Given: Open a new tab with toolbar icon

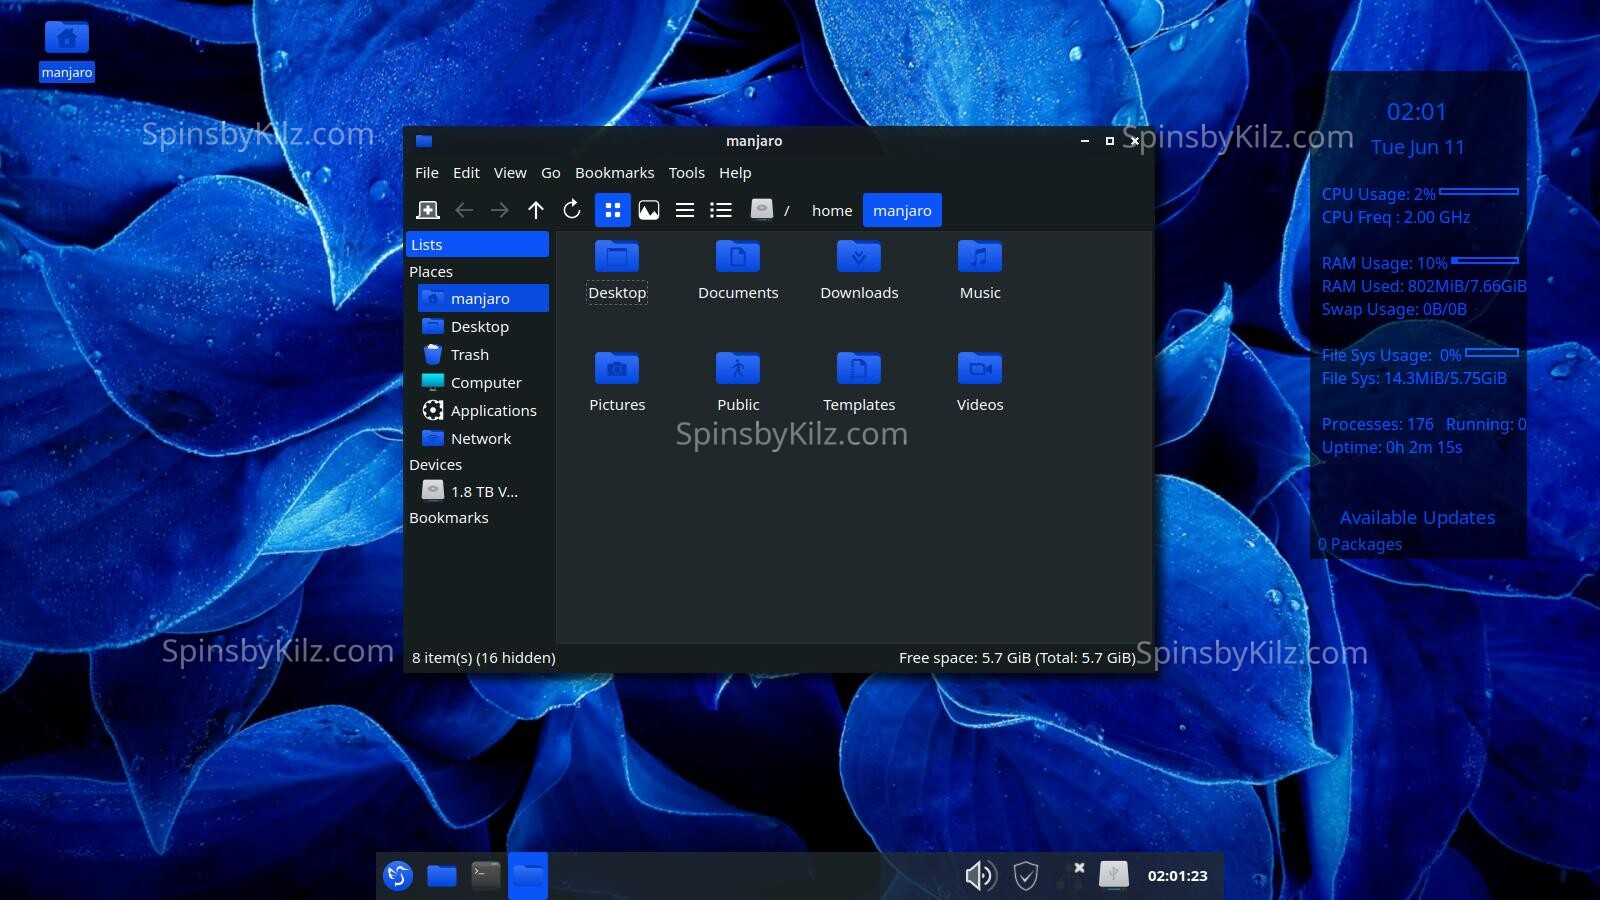Looking at the screenshot, I should click(427, 210).
